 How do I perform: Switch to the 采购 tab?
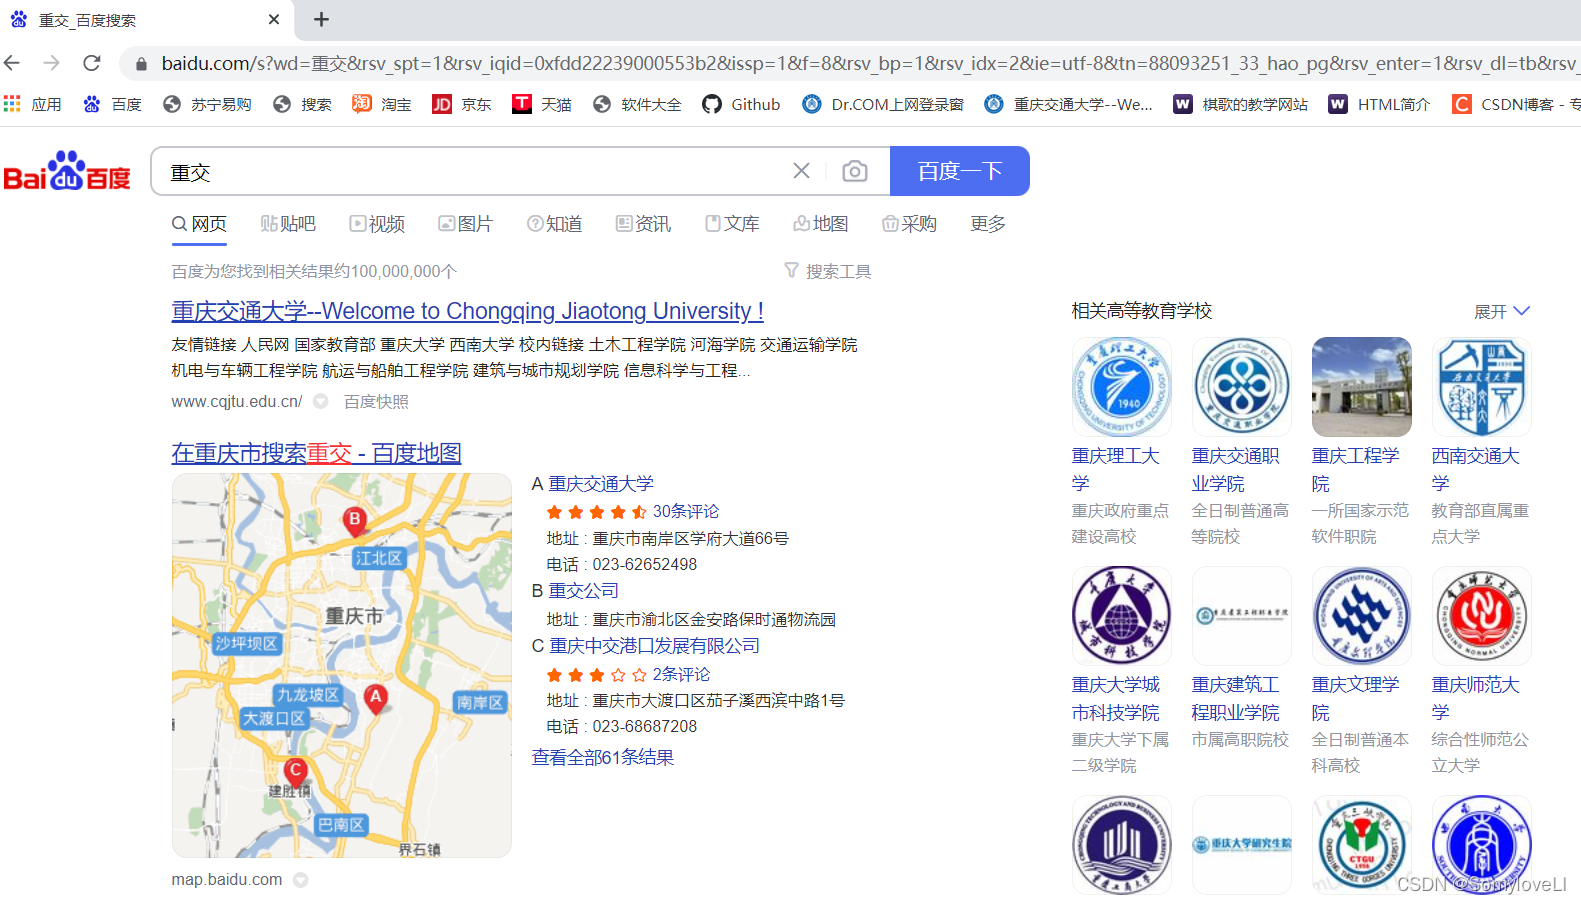909,224
